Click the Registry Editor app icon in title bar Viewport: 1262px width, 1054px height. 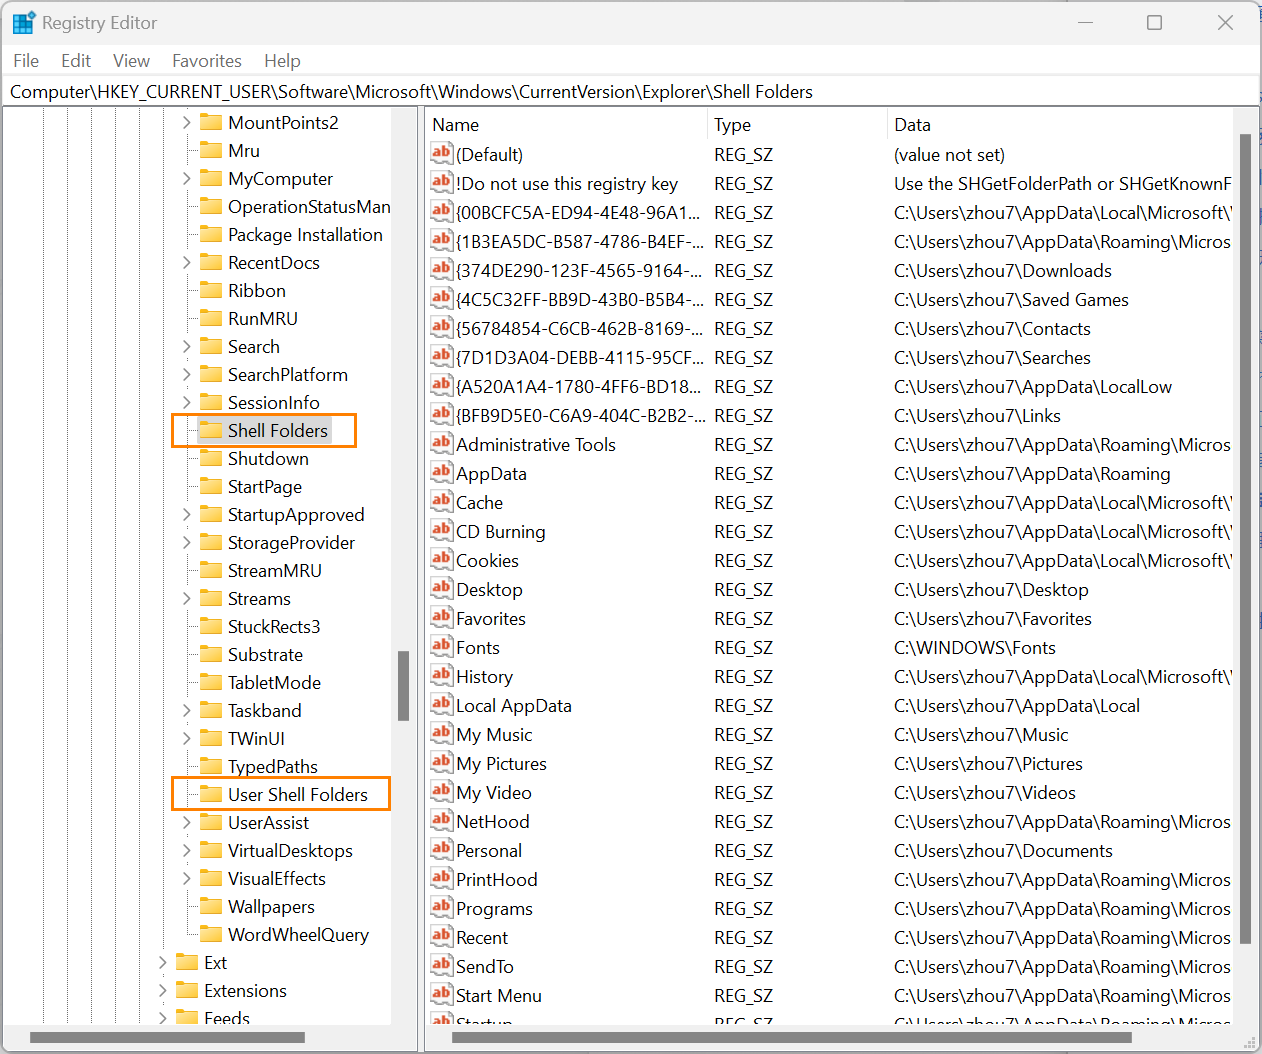click(24, 22)
